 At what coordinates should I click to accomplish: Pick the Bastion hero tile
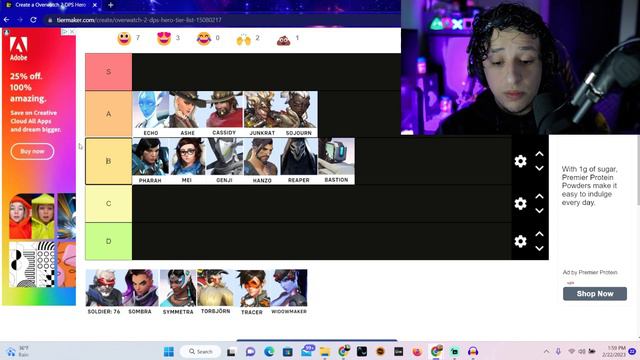pyautogui.click(x=336, y=161)
